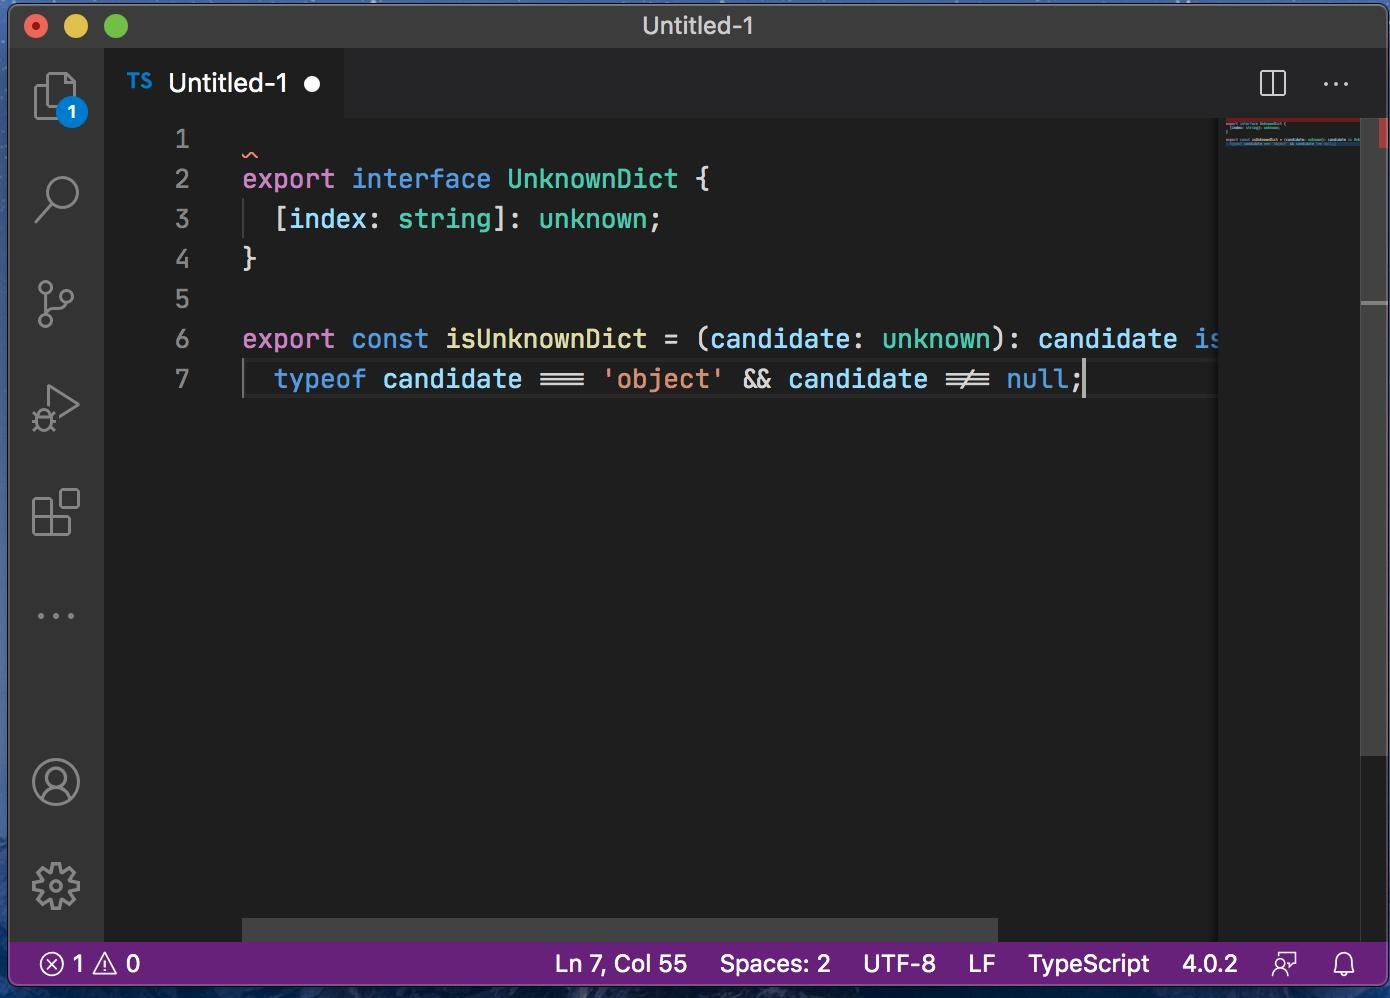The image size is (1390, 998).
Task: Change file encoding UTF-8
Action: [899, 964]
